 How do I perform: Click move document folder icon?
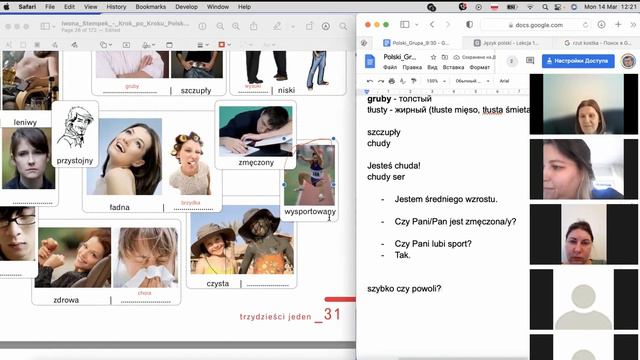point(445,57)
